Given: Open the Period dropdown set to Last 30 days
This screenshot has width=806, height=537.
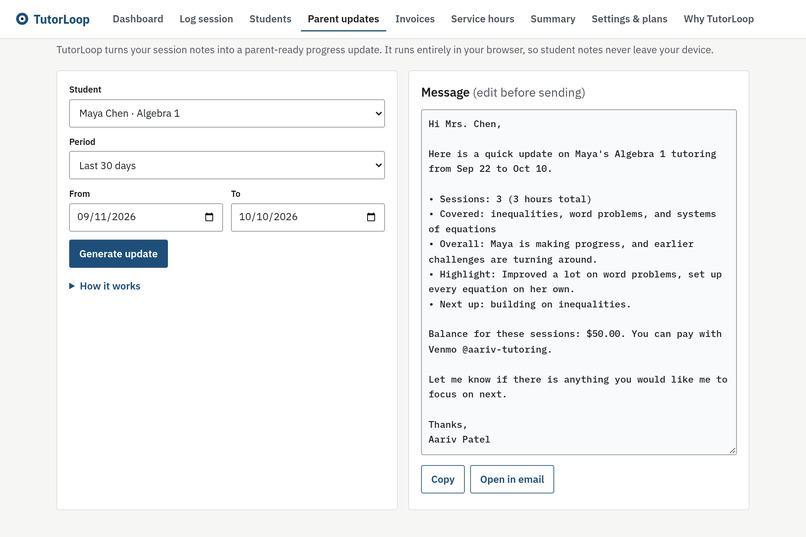Looking at the screenshot, I should click(x=227, y=165).
